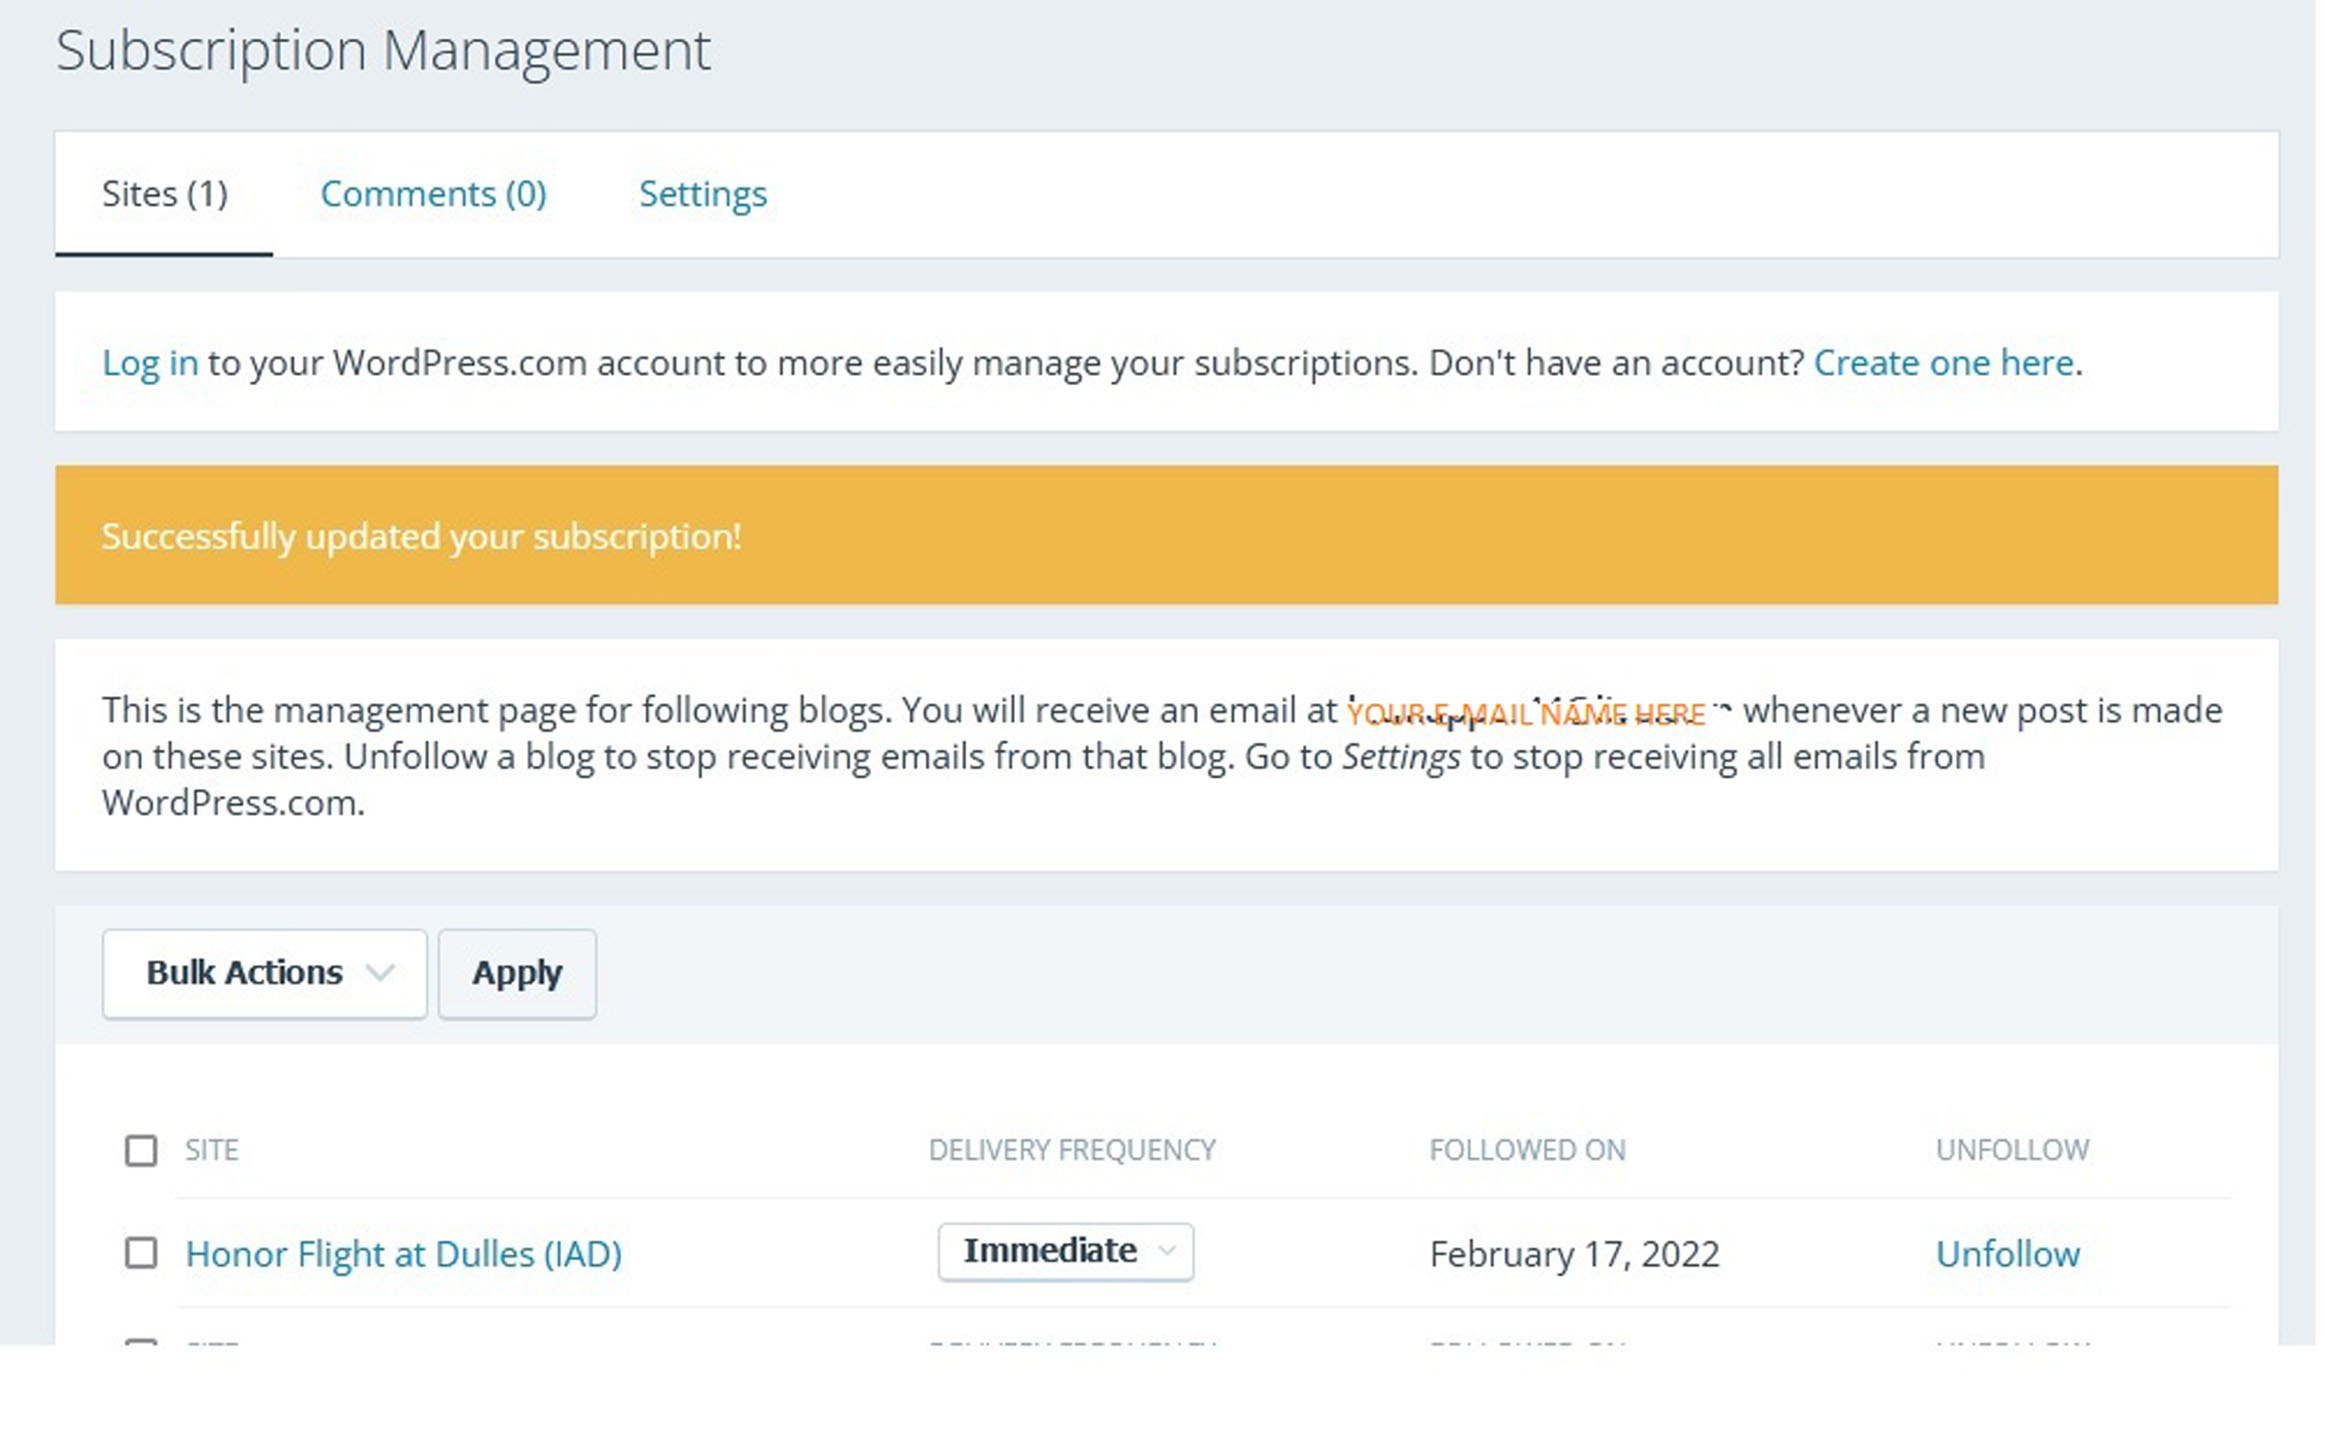Click the February 17, 2022 date cell

click(x=1574, y=1254)
